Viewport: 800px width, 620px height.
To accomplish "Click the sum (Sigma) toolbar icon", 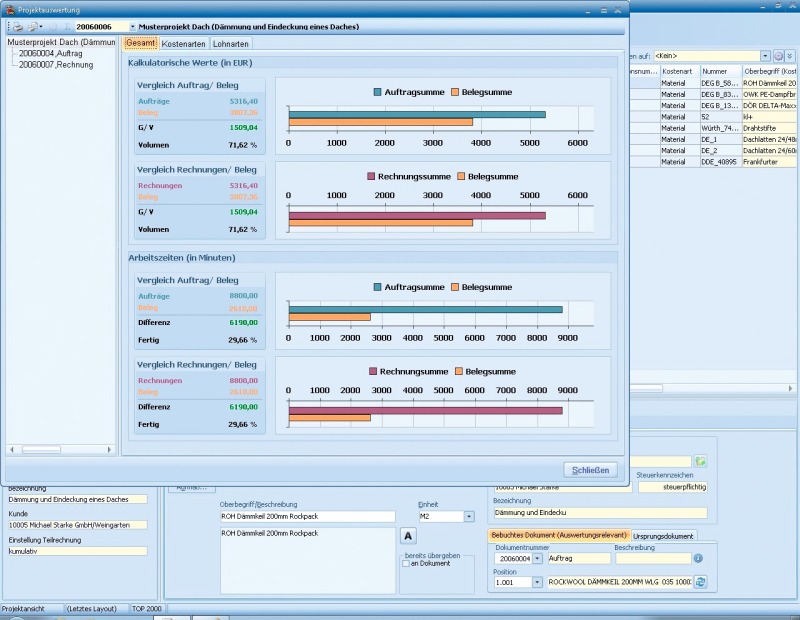I will (67, 27).
